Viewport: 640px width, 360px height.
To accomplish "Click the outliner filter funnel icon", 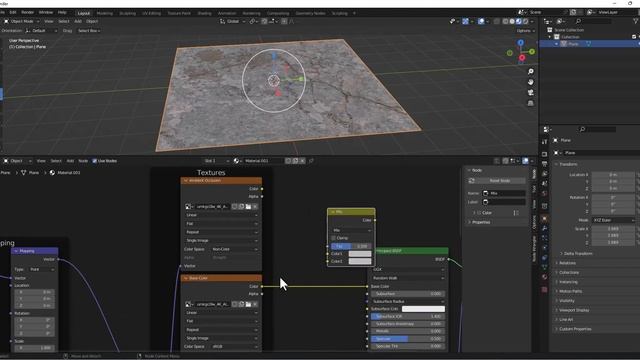I will (636, 21).
